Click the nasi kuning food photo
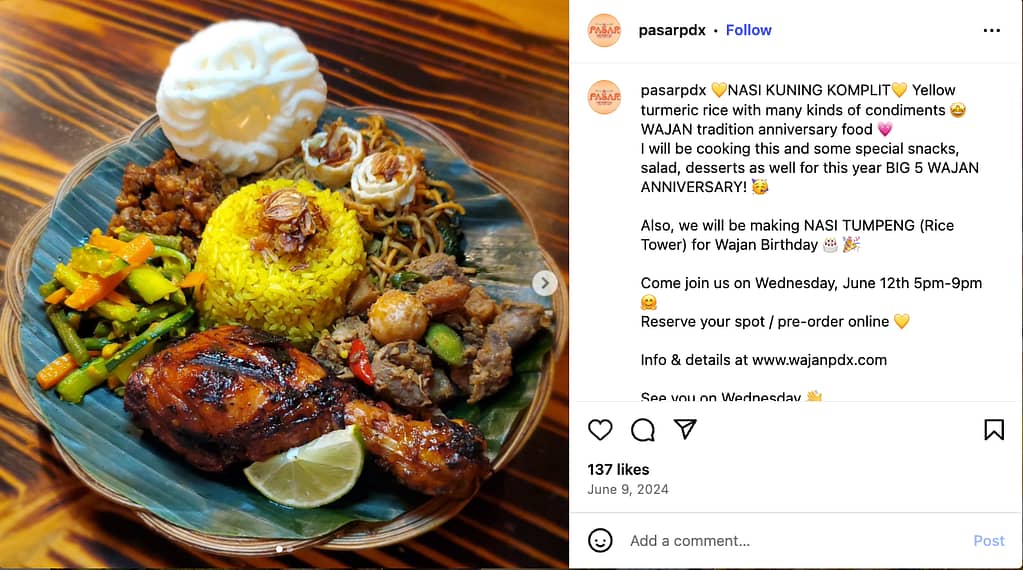The width and height of the screenshot is (1023, 570). coord(284,285)
